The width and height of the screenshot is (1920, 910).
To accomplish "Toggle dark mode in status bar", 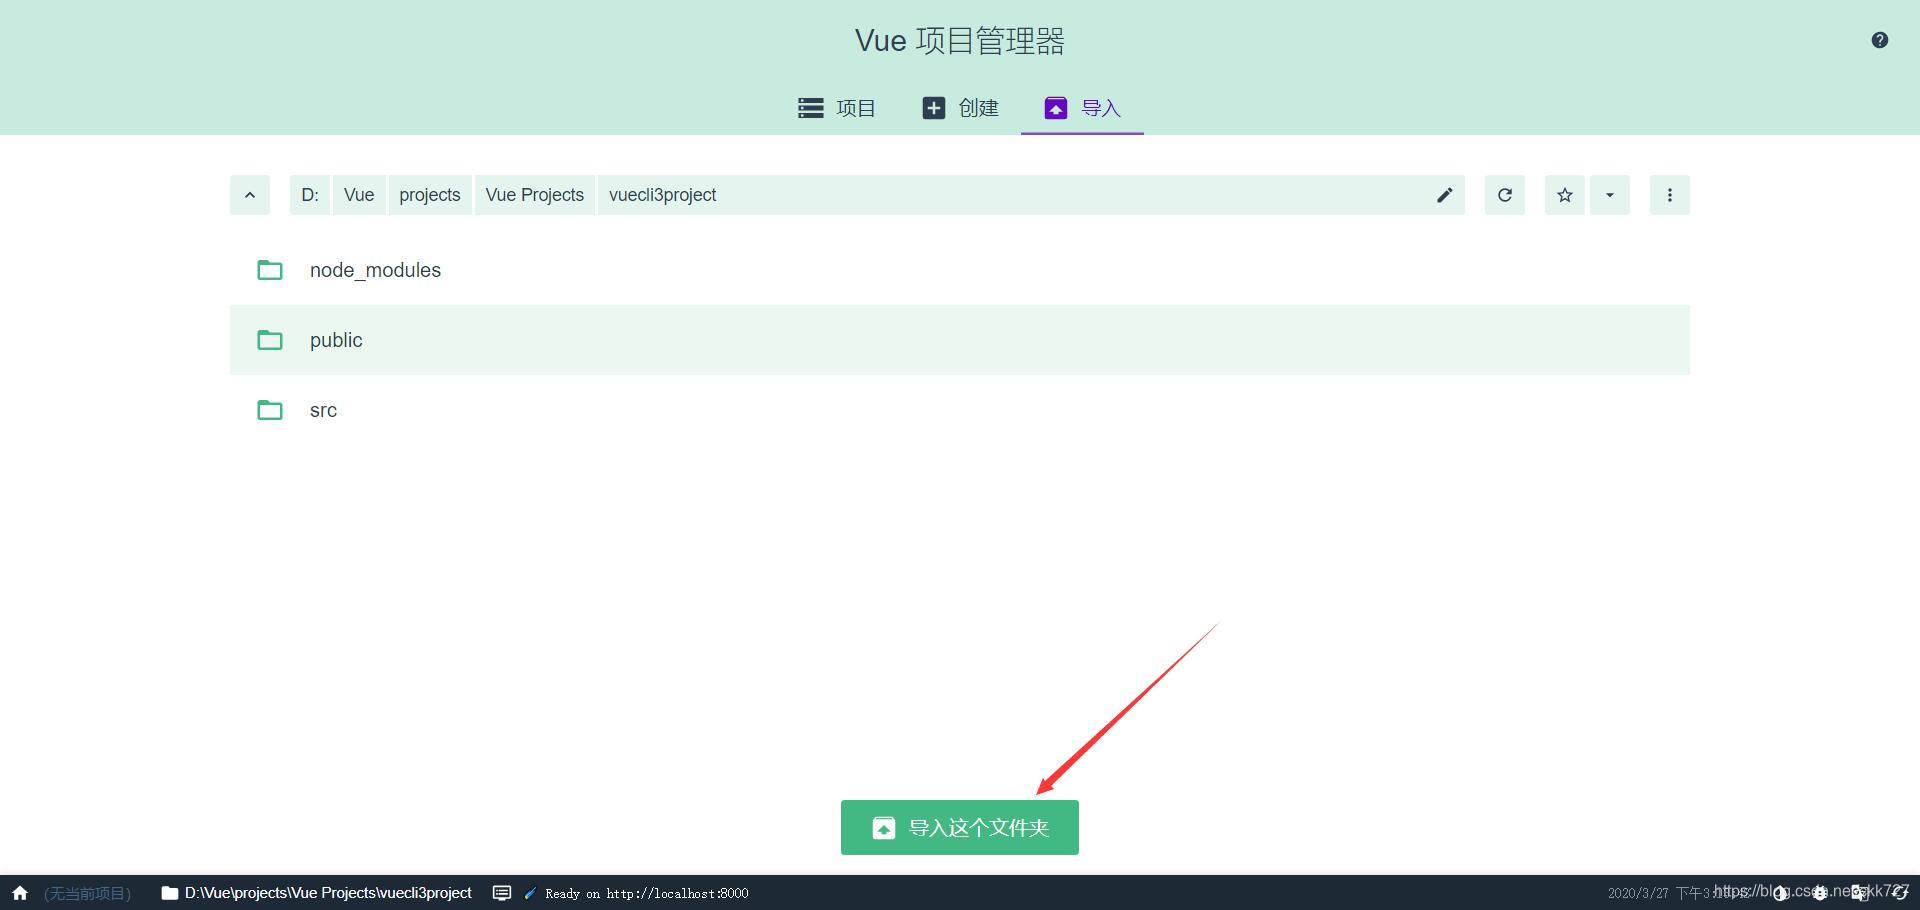I will [x=1781, y=893].
